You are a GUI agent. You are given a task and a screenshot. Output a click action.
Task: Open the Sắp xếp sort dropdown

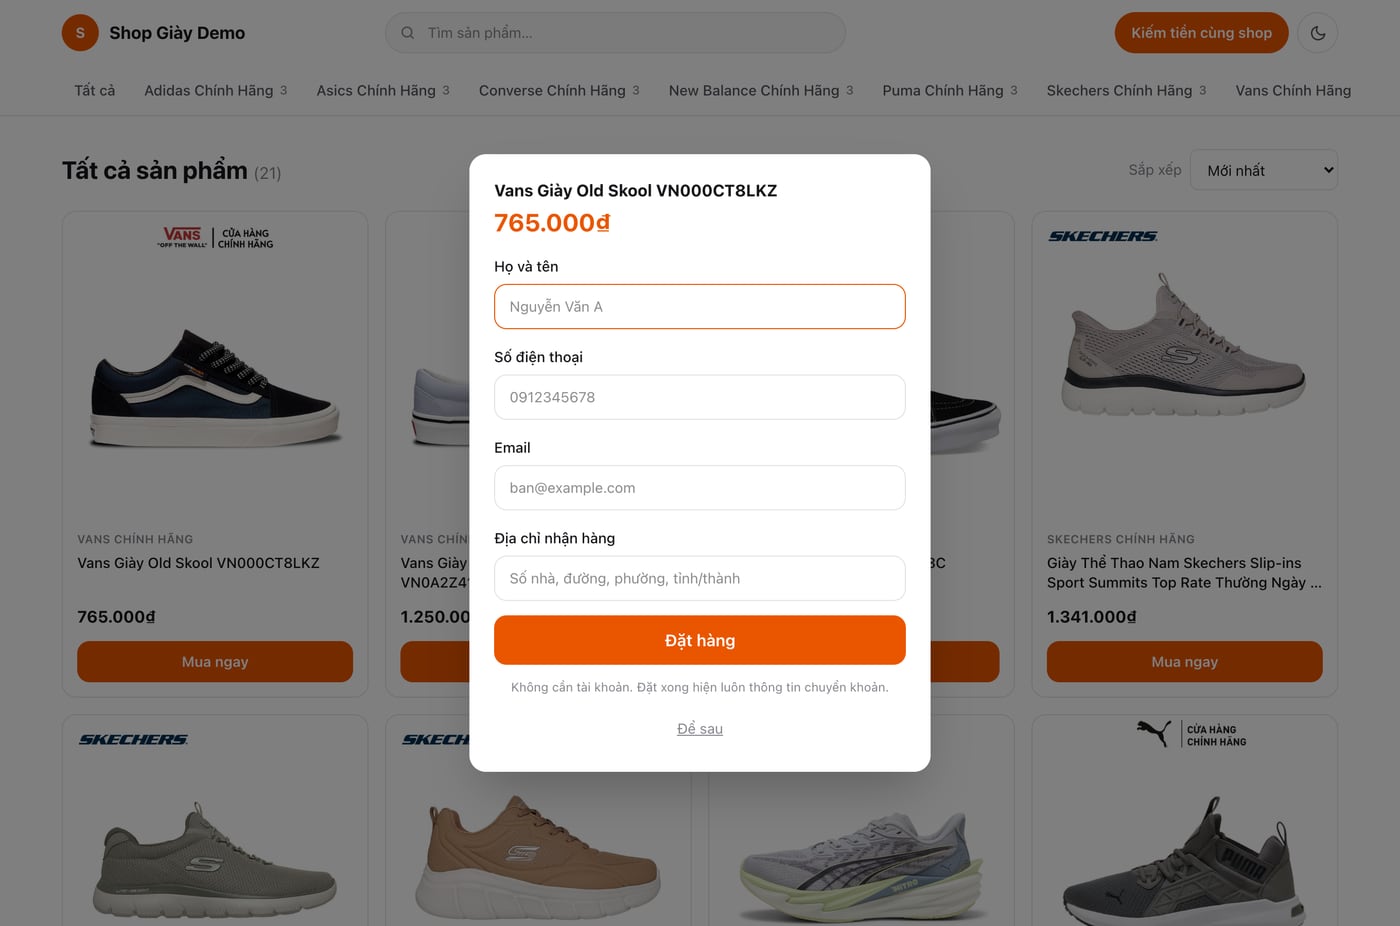(1264, 170)
